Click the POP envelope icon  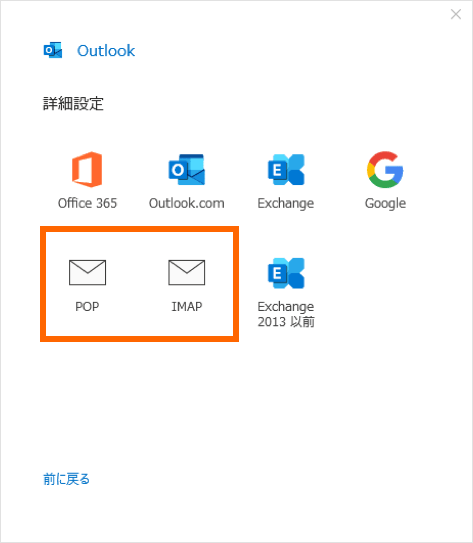click(x=87, y=273)
